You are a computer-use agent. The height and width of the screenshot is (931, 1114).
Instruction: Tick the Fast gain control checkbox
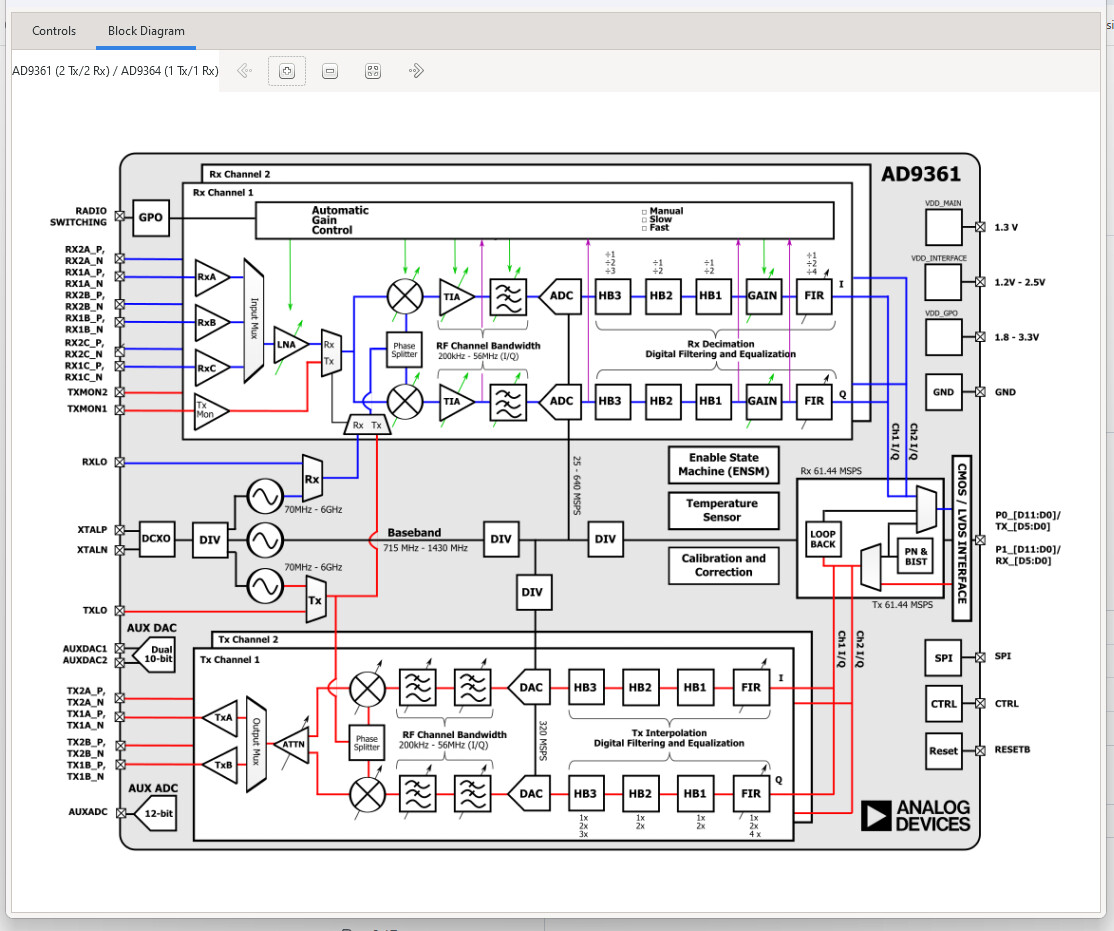pos(645,228)
